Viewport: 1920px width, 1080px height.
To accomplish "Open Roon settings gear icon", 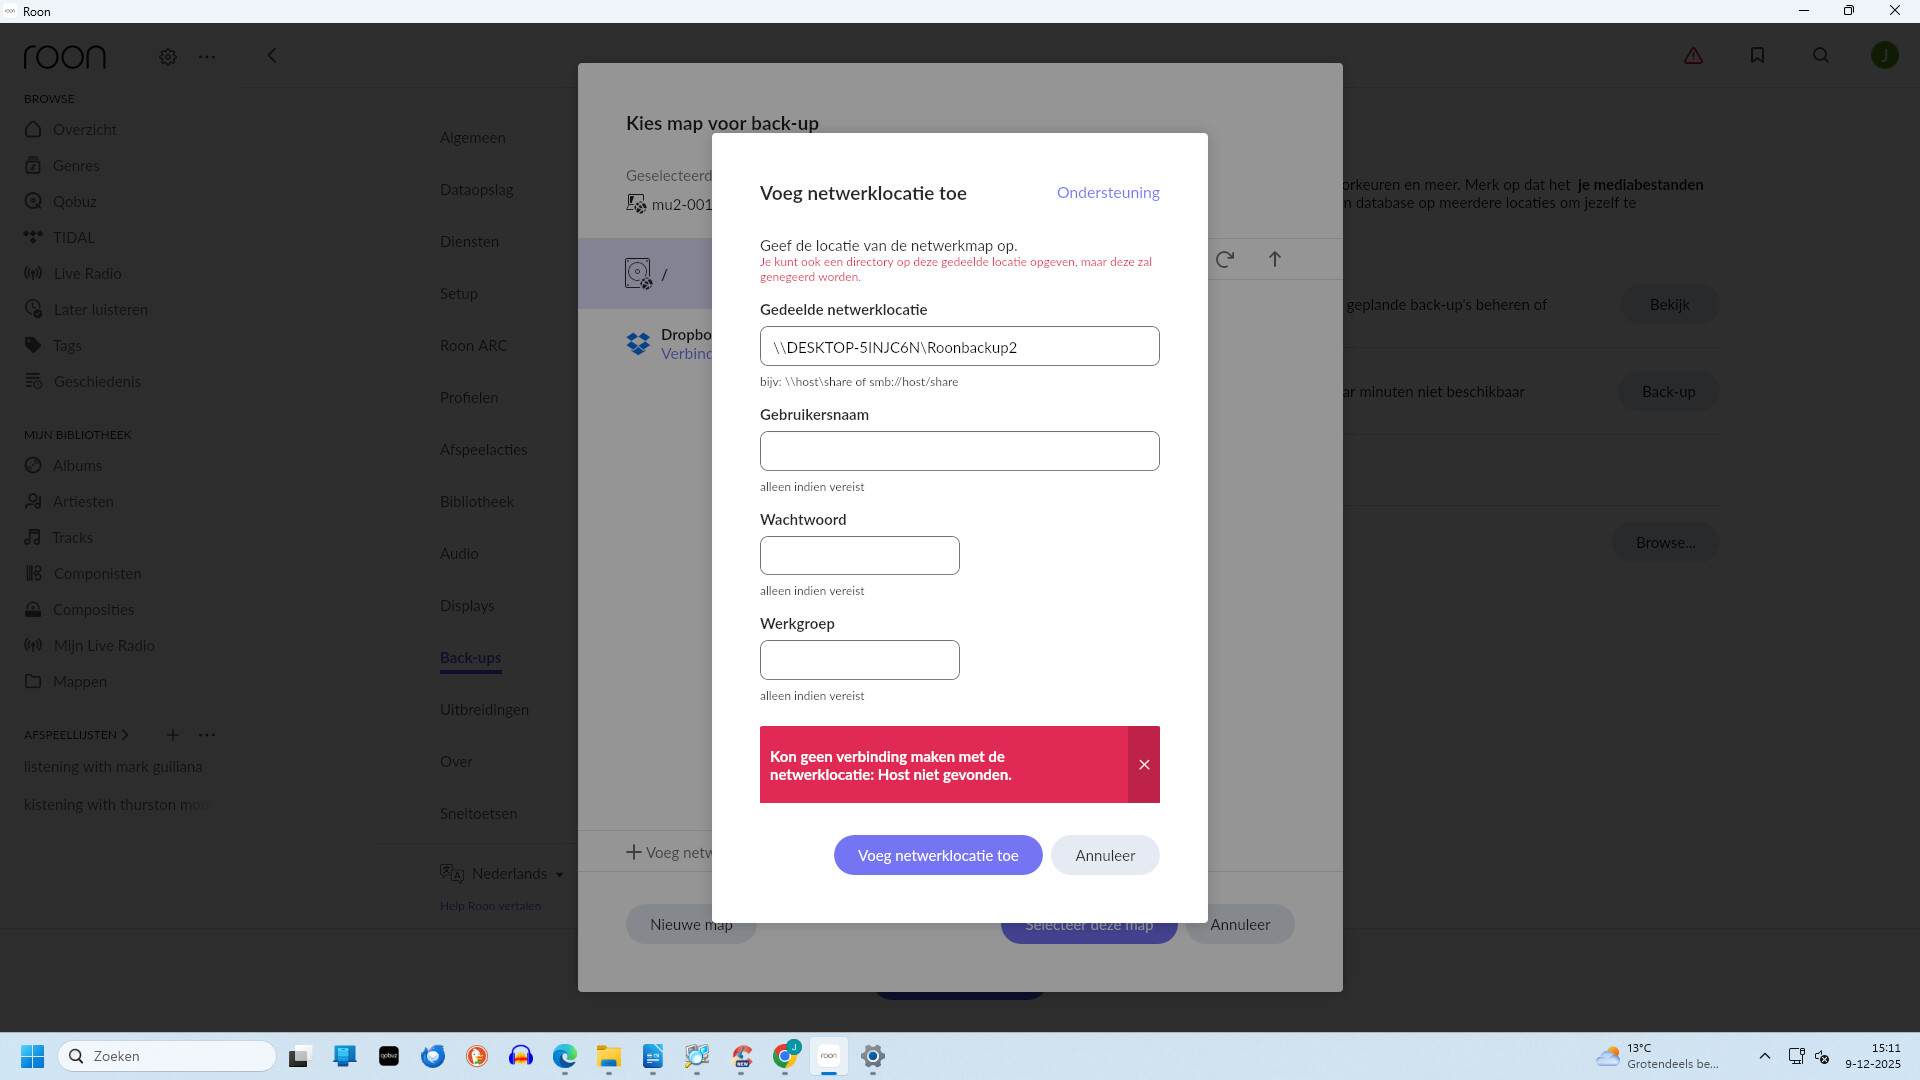I will [168, 57].
